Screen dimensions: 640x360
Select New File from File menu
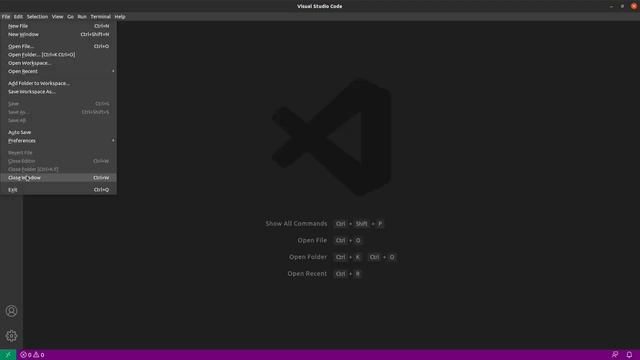(58, 26)
